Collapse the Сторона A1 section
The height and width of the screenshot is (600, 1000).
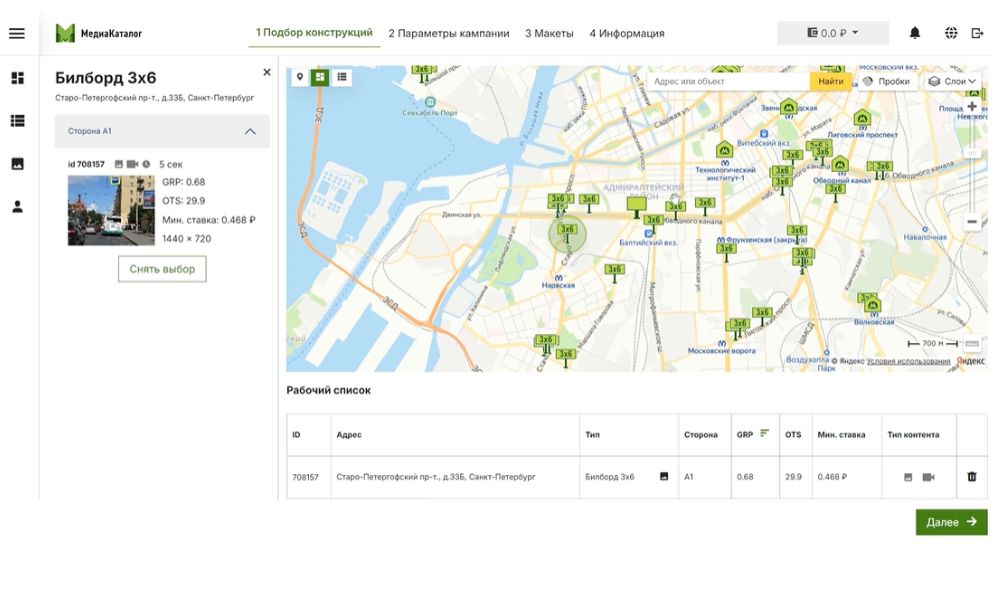pyautogui.click(x=250, y=131)
